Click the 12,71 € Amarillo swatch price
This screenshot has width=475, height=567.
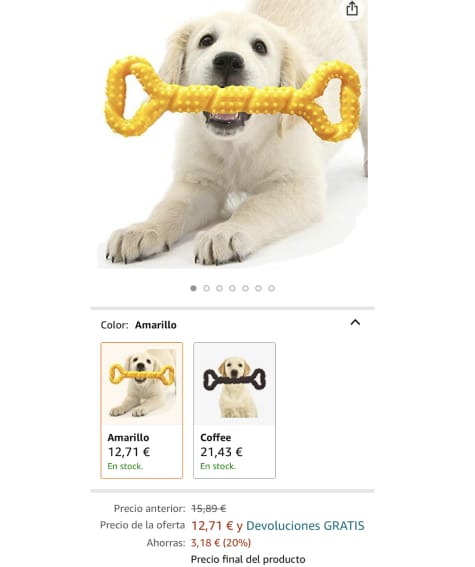129,452
